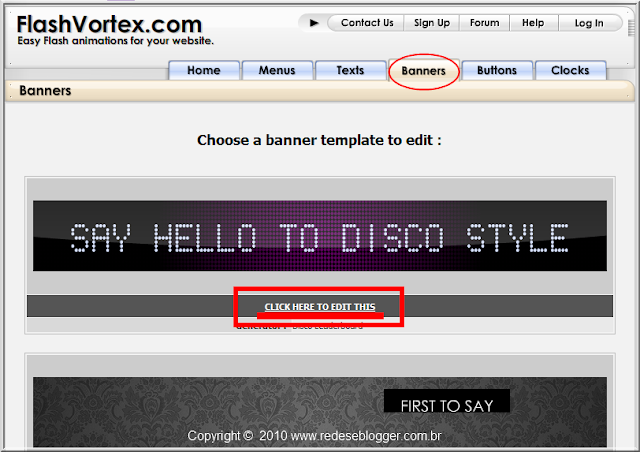Click the tagline 'Easy Flash animations for your website.'

(x=116, y=41)
